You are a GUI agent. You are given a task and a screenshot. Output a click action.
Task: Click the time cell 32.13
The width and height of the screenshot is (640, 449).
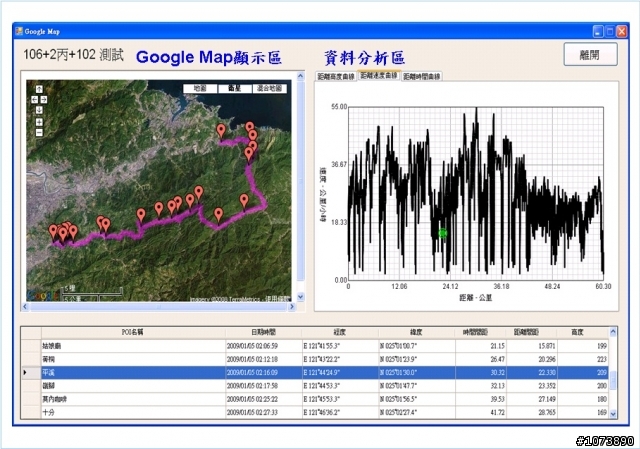480,386
